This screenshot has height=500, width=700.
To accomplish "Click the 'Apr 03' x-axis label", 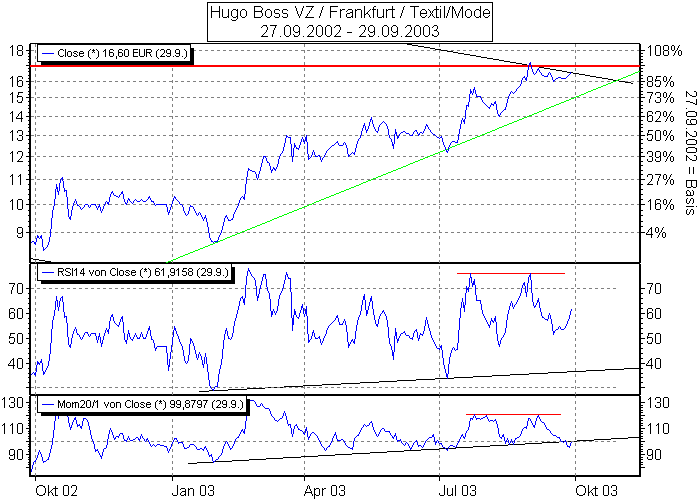I will tap(325, 491).
